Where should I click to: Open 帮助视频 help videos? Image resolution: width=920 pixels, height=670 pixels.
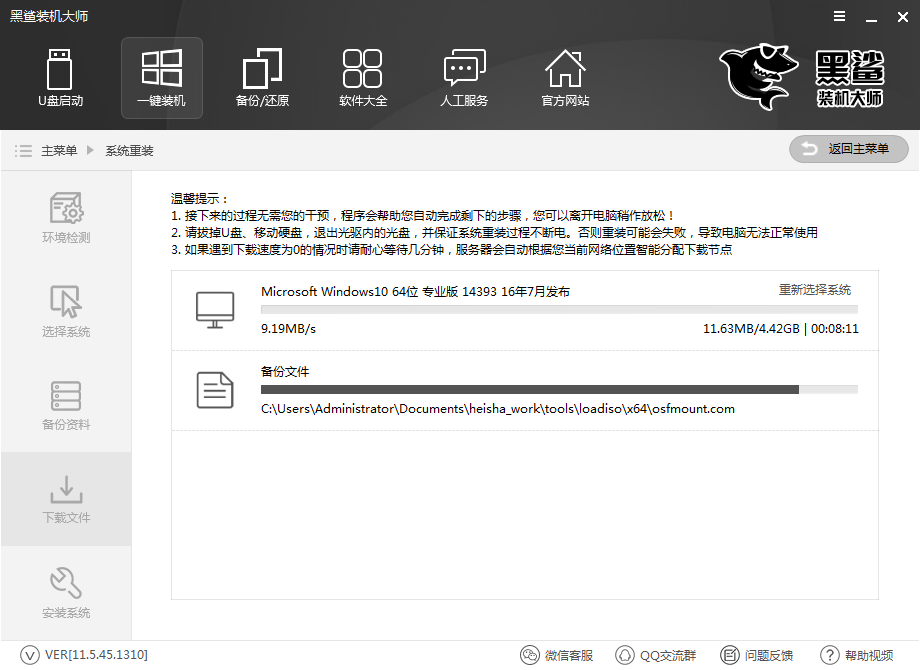point(857,655)
